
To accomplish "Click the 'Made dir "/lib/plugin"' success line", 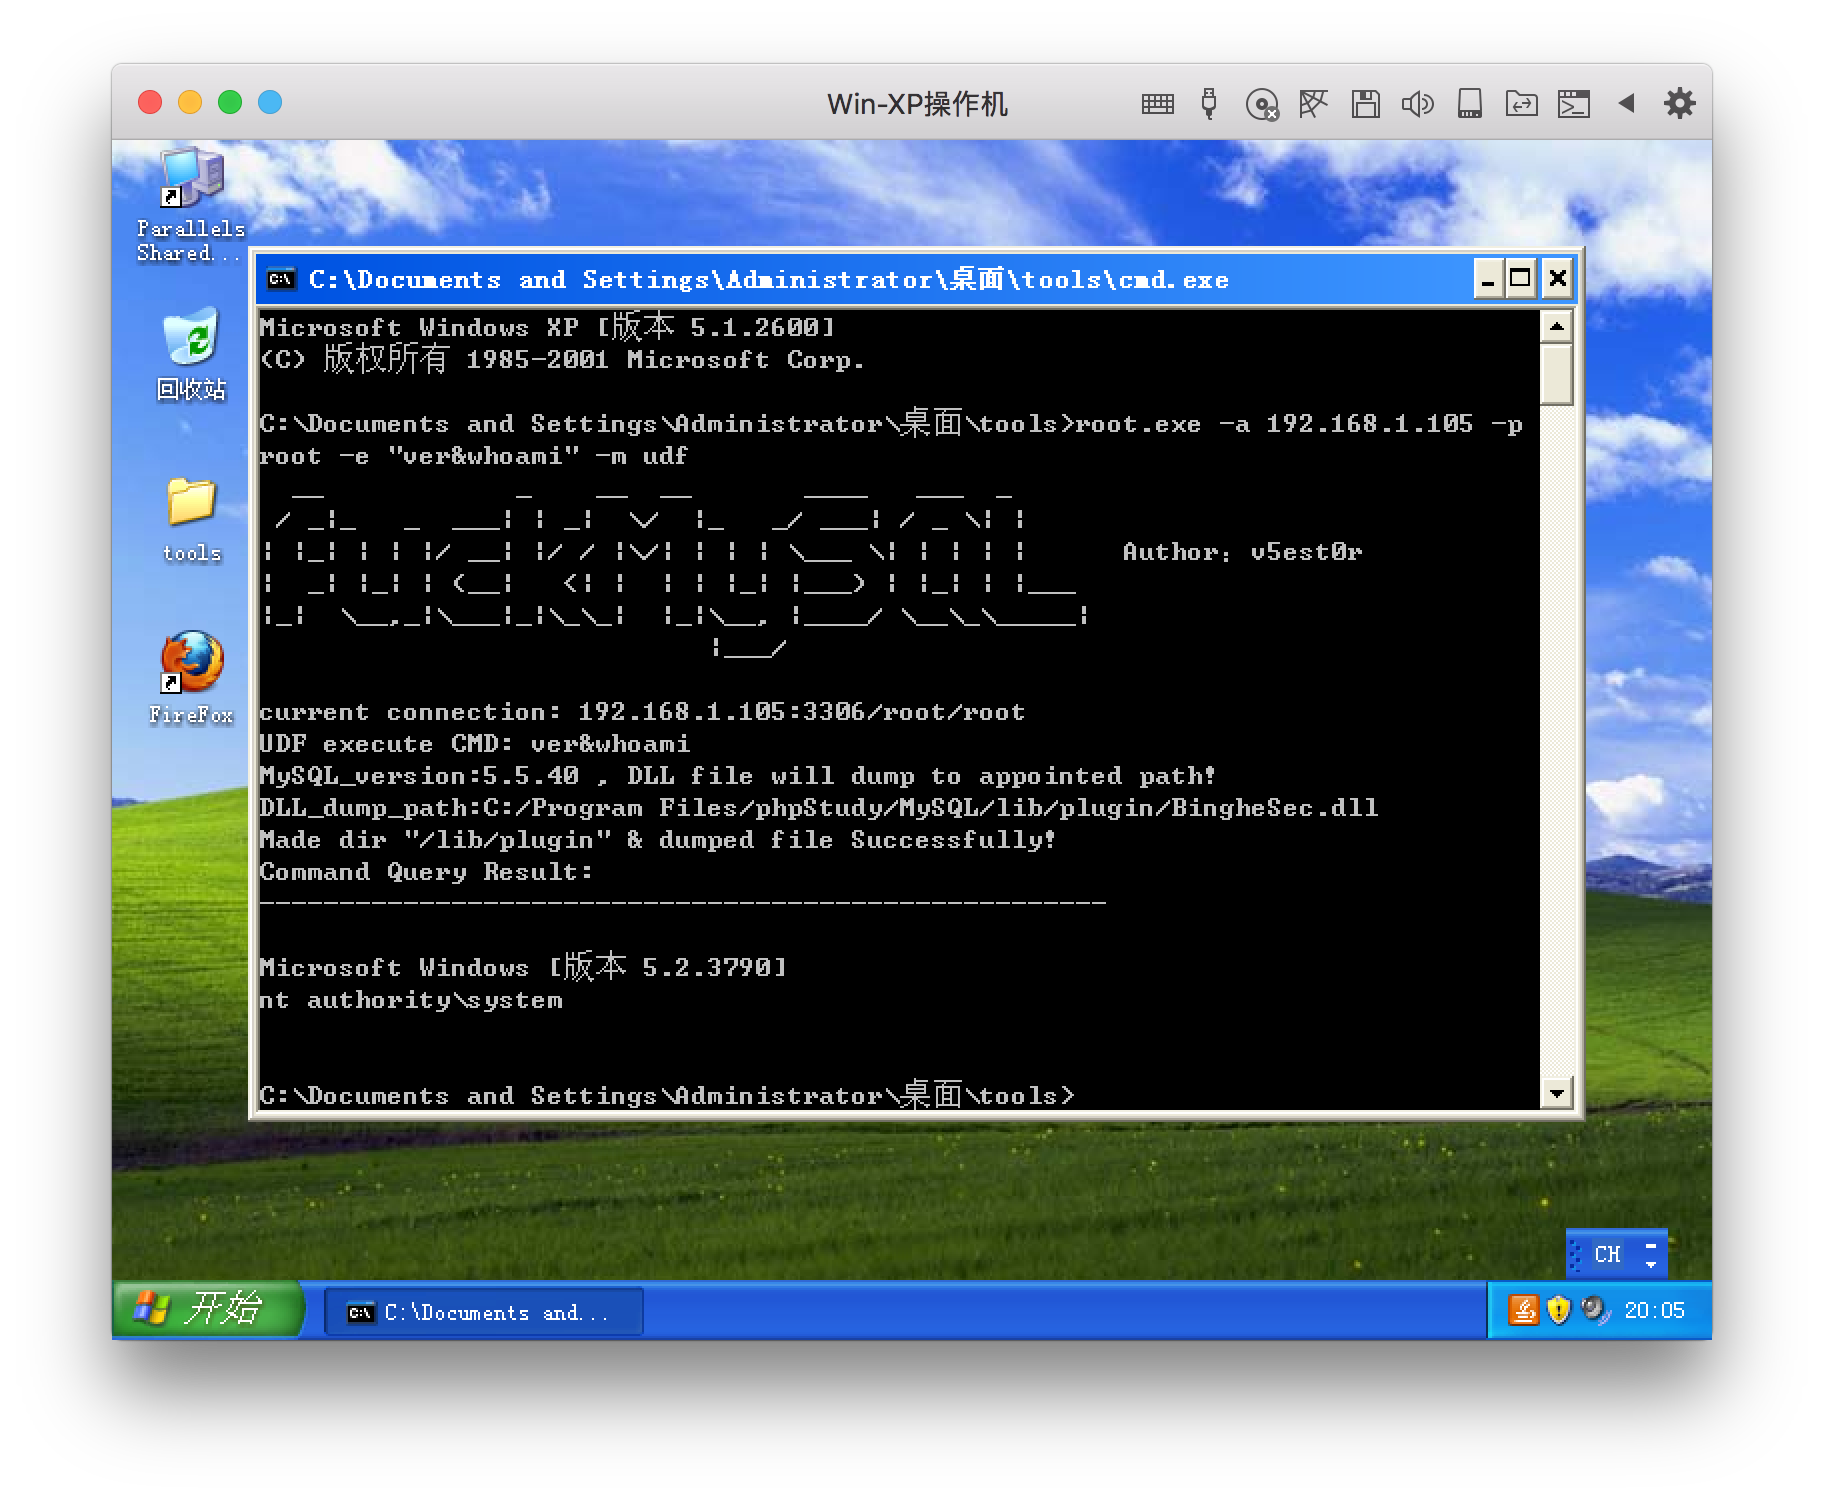I will (657, 840).
